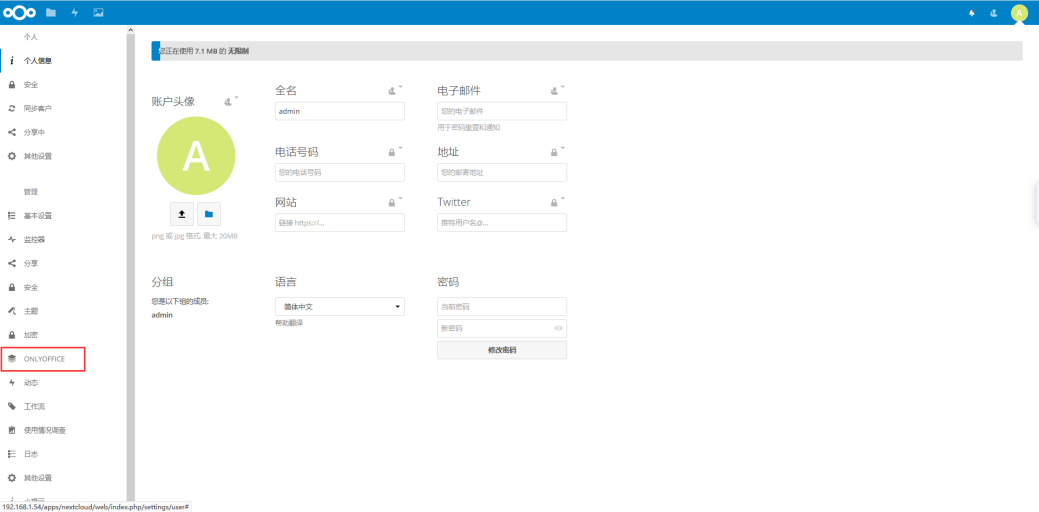Open the Gallery picture icon in header
Screen dimensions: 1039x512
point(98,13)
